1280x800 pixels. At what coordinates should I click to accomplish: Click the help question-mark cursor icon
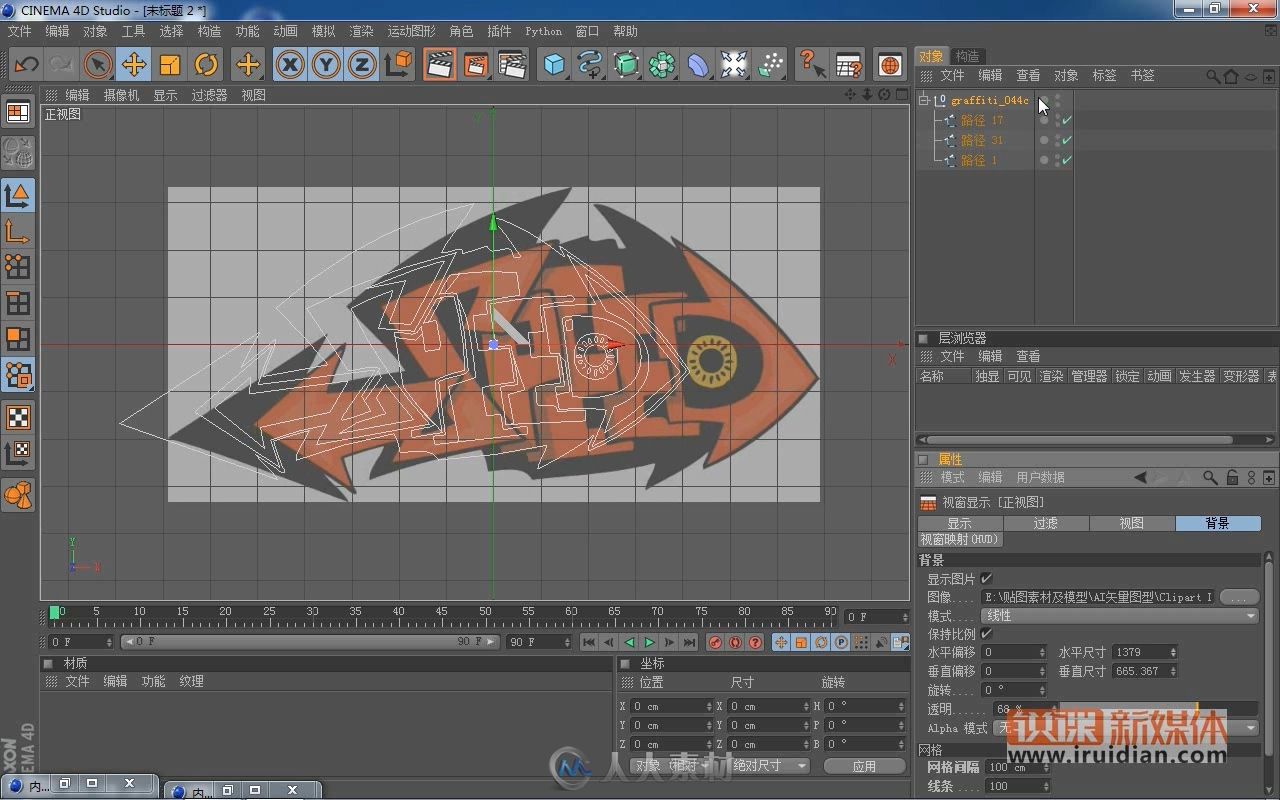click(812, 65)
